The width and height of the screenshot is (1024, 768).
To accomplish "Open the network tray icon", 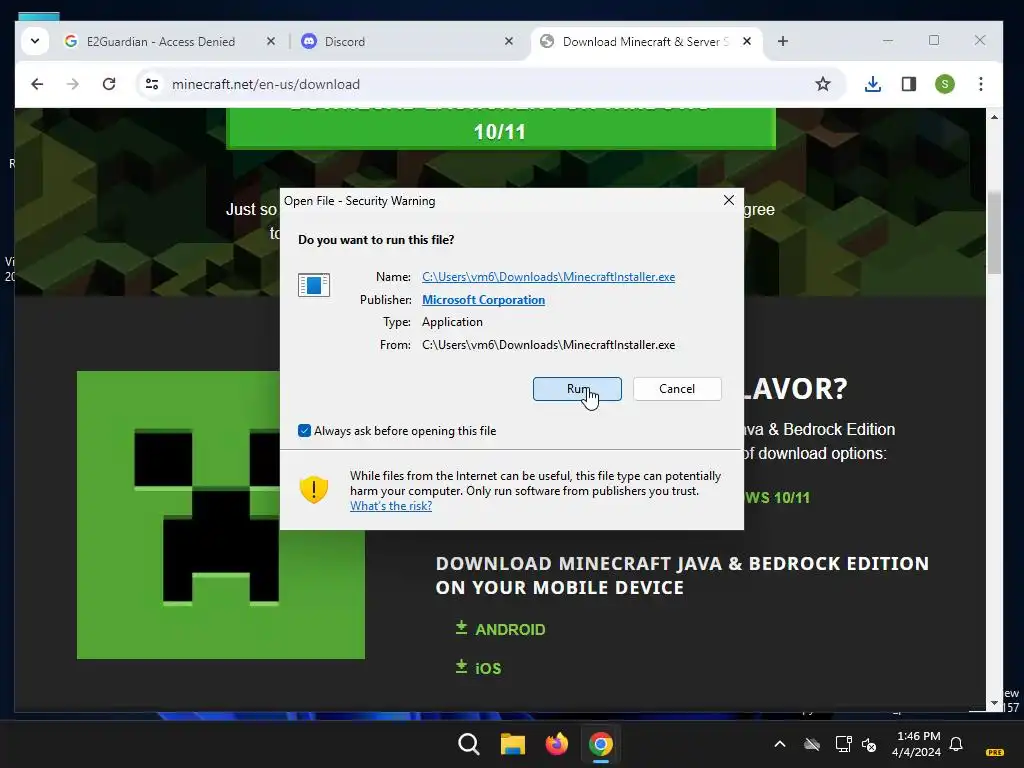I will [x=843, y=744].
